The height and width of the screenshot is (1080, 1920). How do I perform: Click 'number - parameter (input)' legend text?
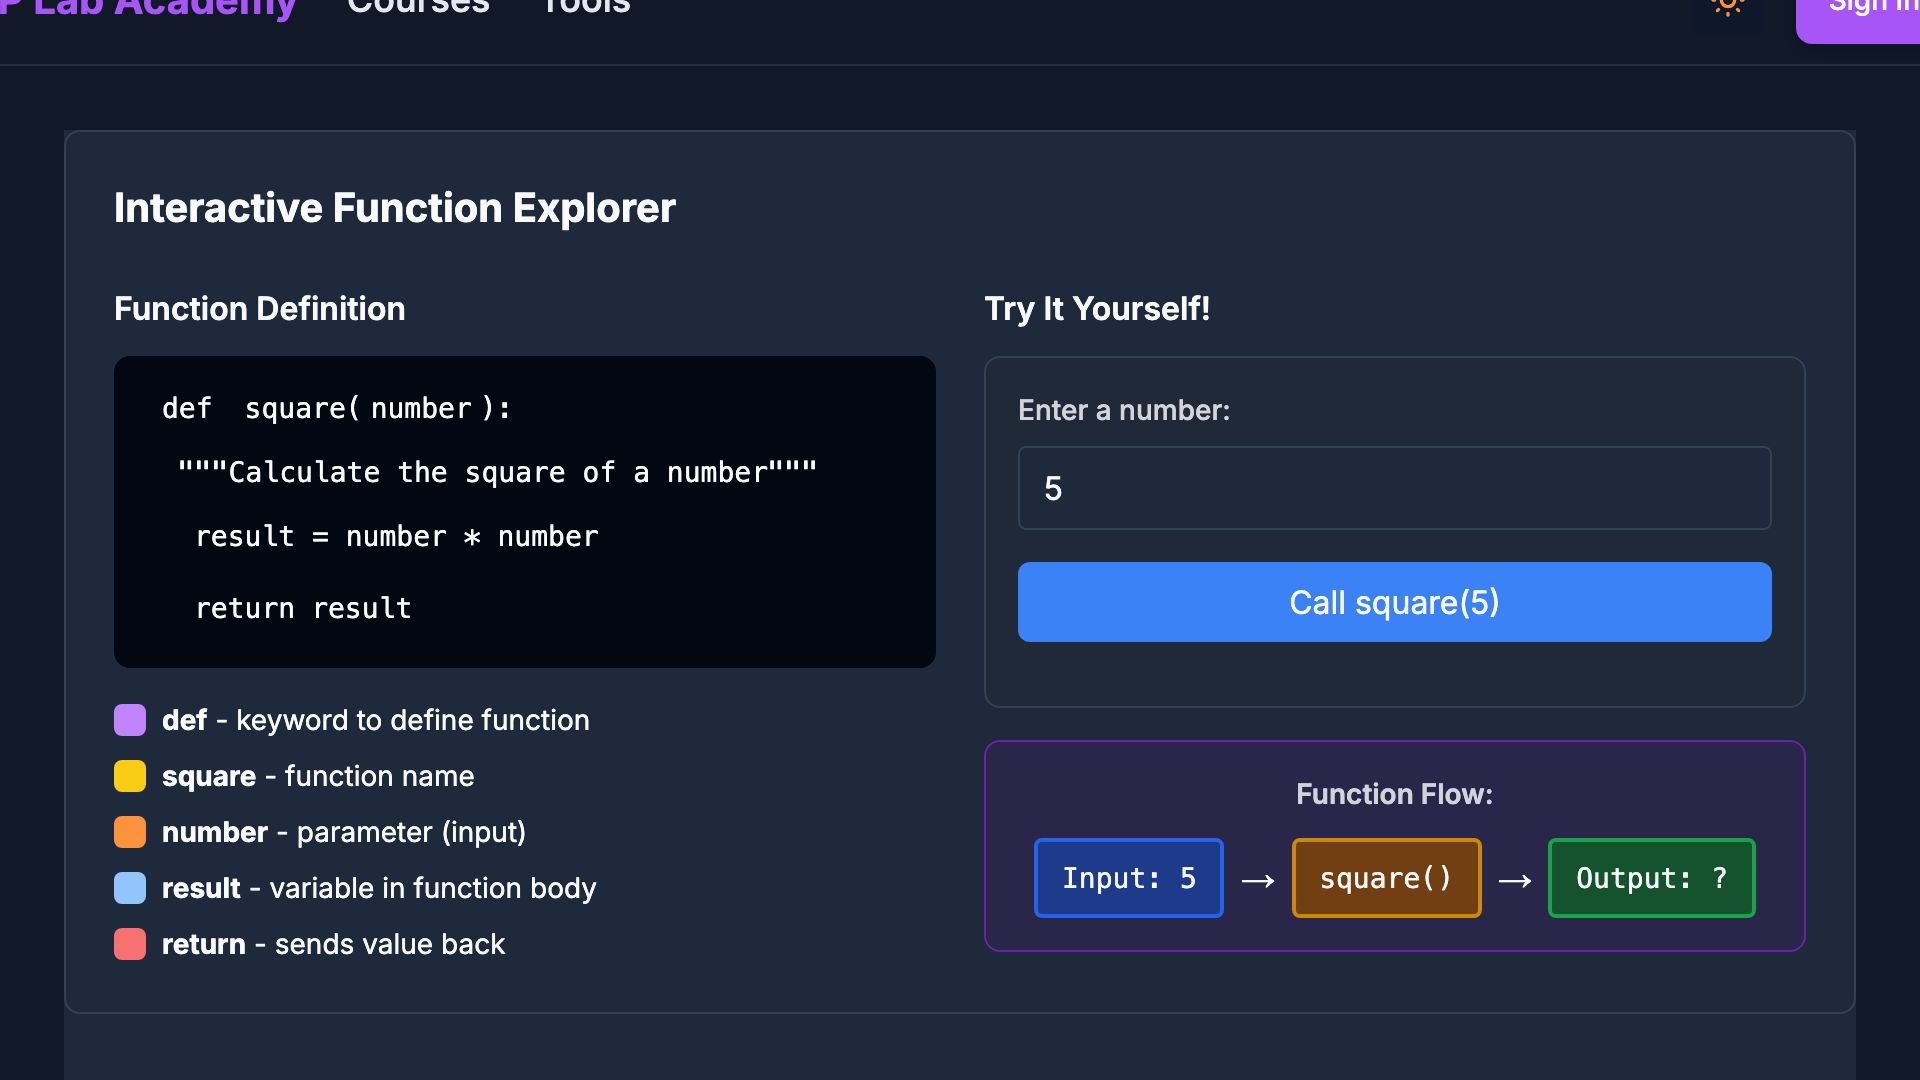click(x=344, y=832)
